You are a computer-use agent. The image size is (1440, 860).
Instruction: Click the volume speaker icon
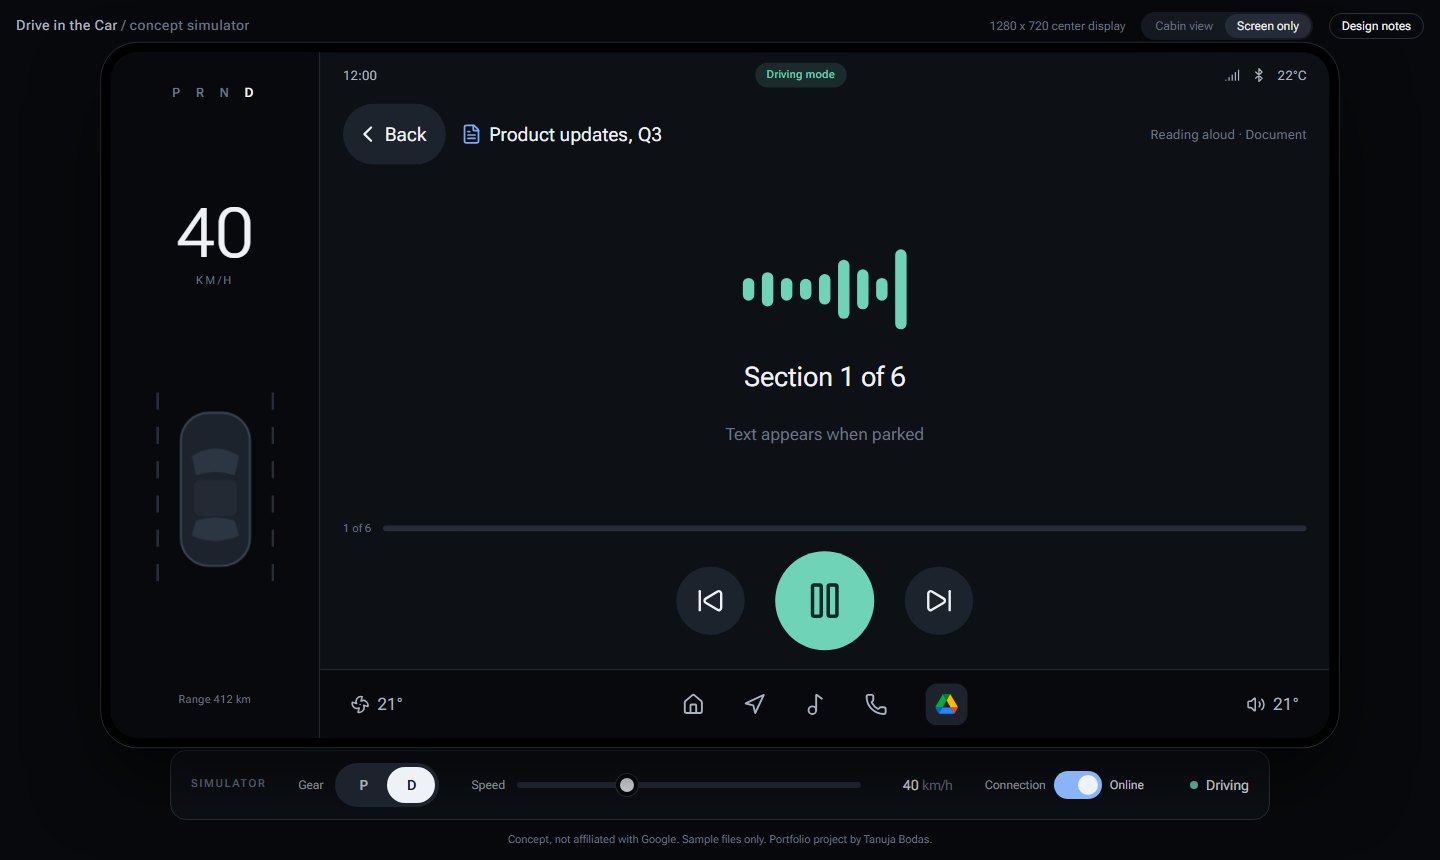tap(1256, 704)
